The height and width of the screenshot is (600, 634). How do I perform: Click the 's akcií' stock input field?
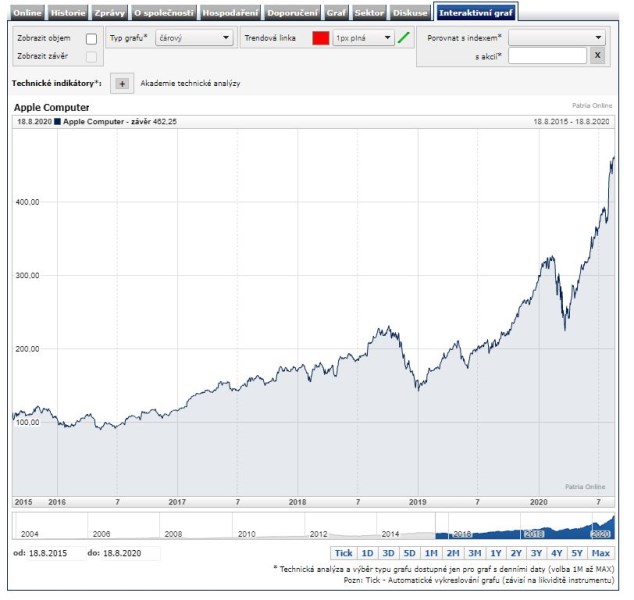pos(547,56)
